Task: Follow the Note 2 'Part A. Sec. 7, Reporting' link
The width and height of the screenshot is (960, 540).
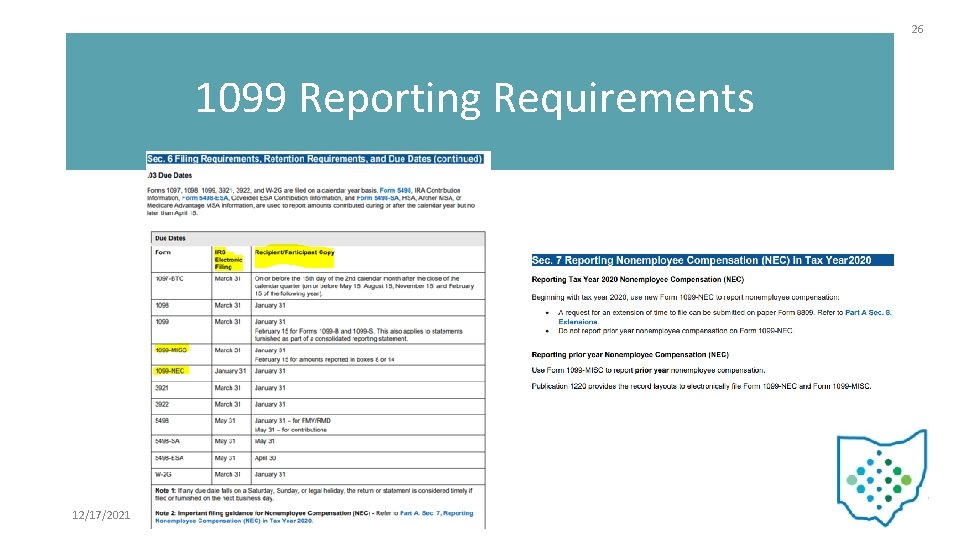Action: (x=314, y=517)
